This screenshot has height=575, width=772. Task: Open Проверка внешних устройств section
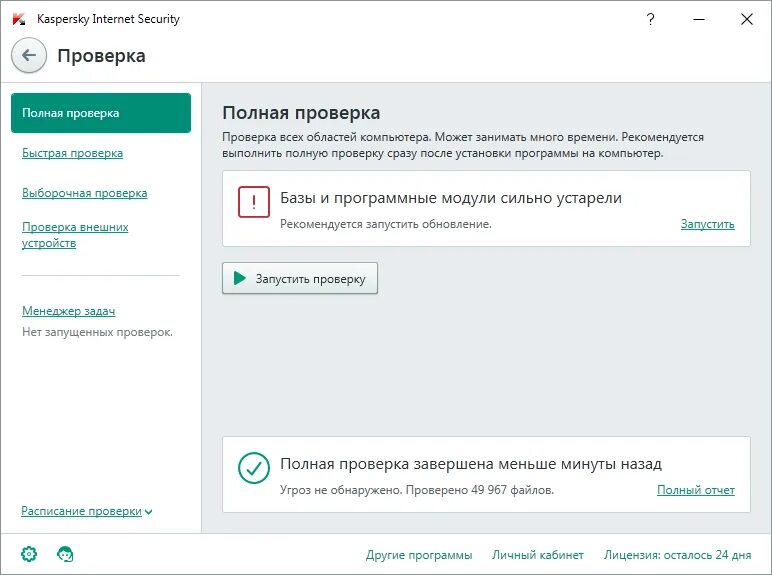point(75,235)
